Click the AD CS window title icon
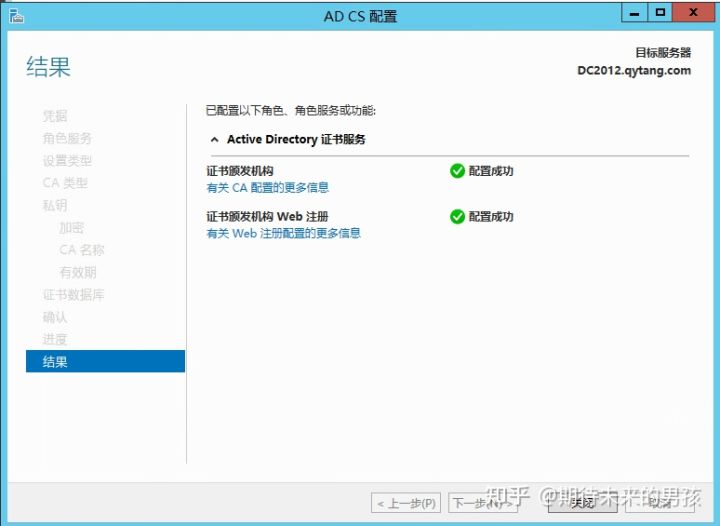This screenshot has height=526, width=720. click(x=16, y=16)
